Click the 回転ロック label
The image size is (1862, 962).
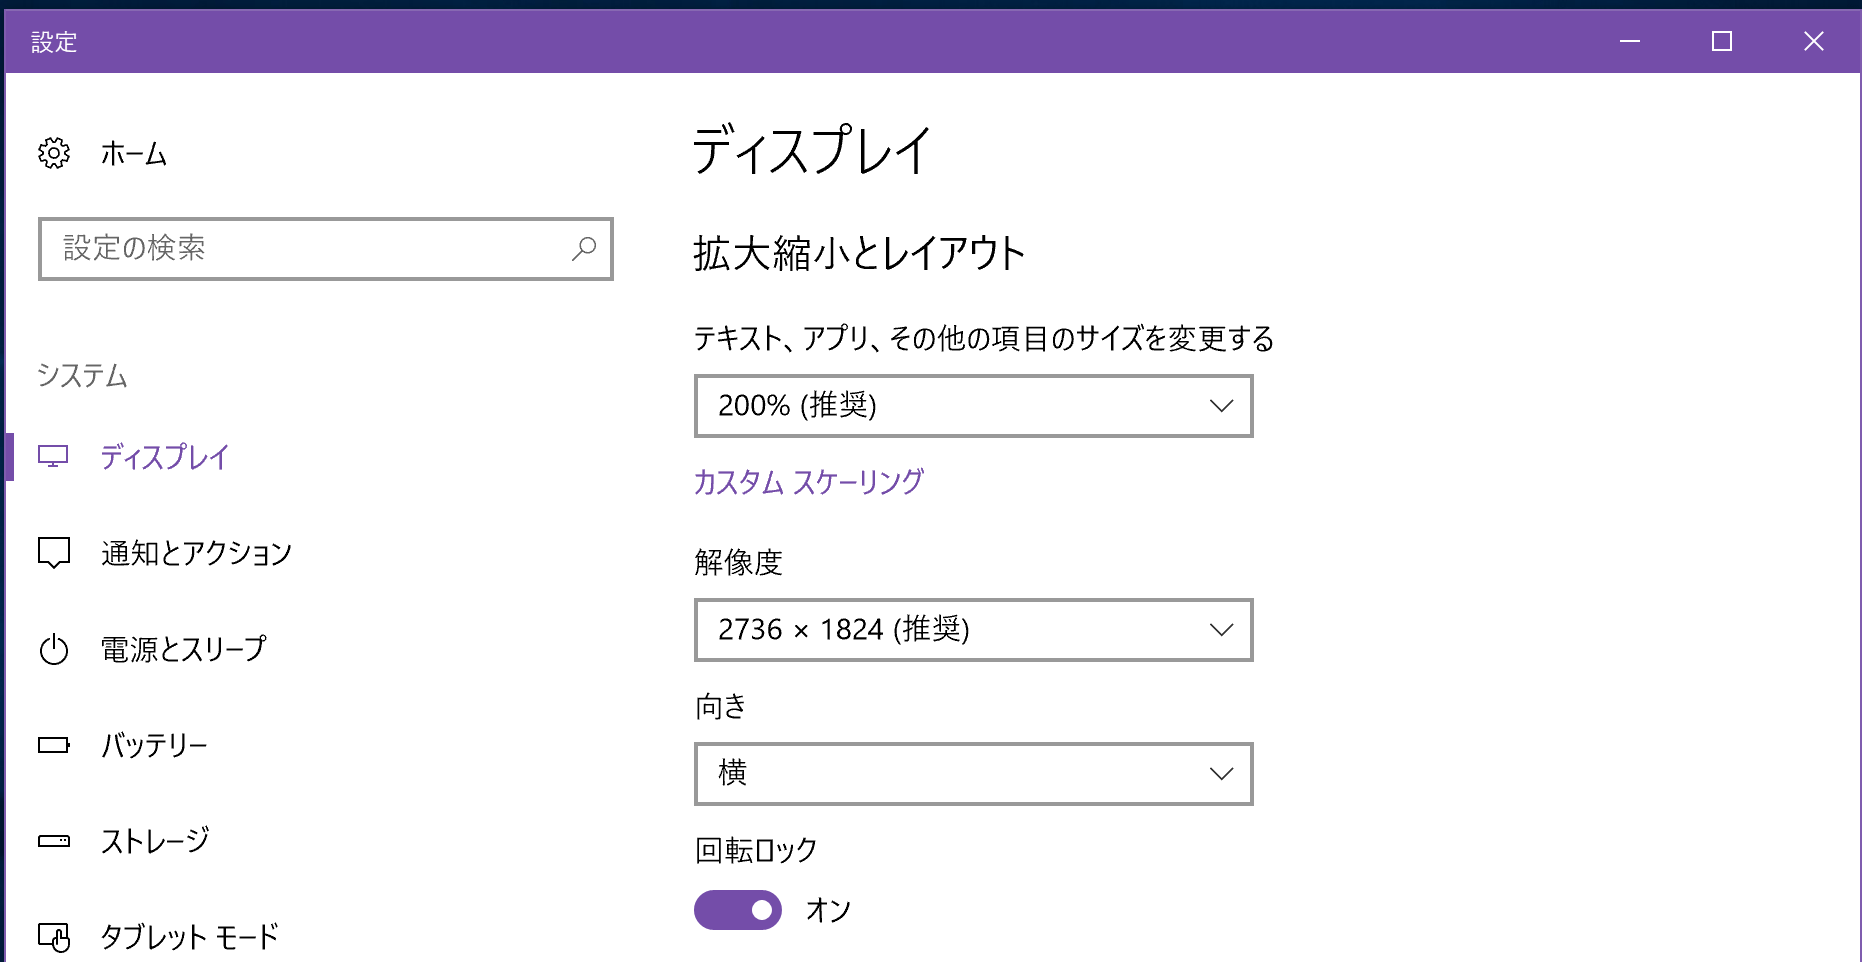756,850
